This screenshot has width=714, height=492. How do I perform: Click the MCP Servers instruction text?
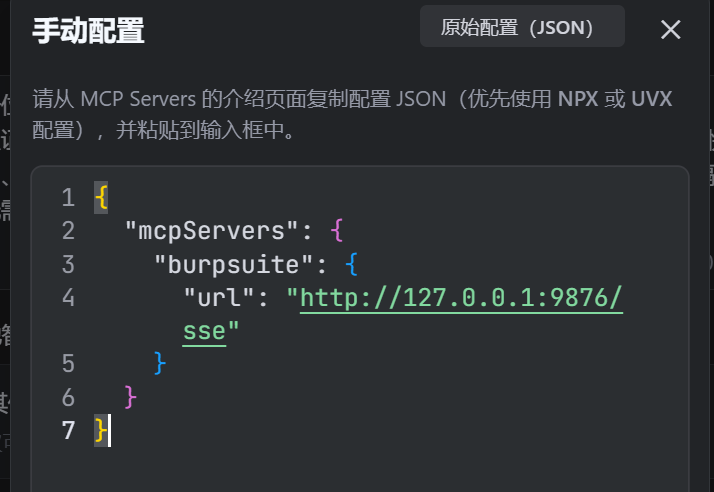coord(352,114)
